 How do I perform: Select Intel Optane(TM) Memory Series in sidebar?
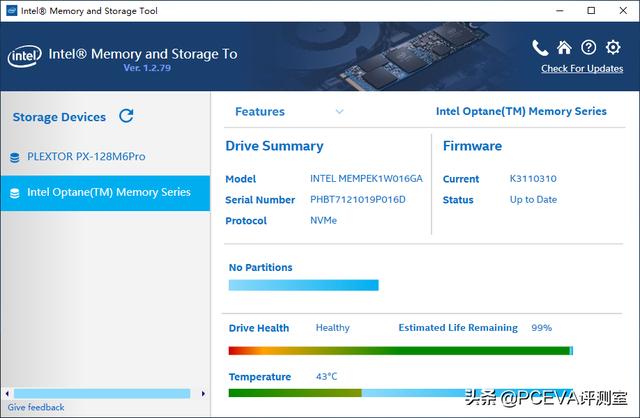tap(105, 193)
